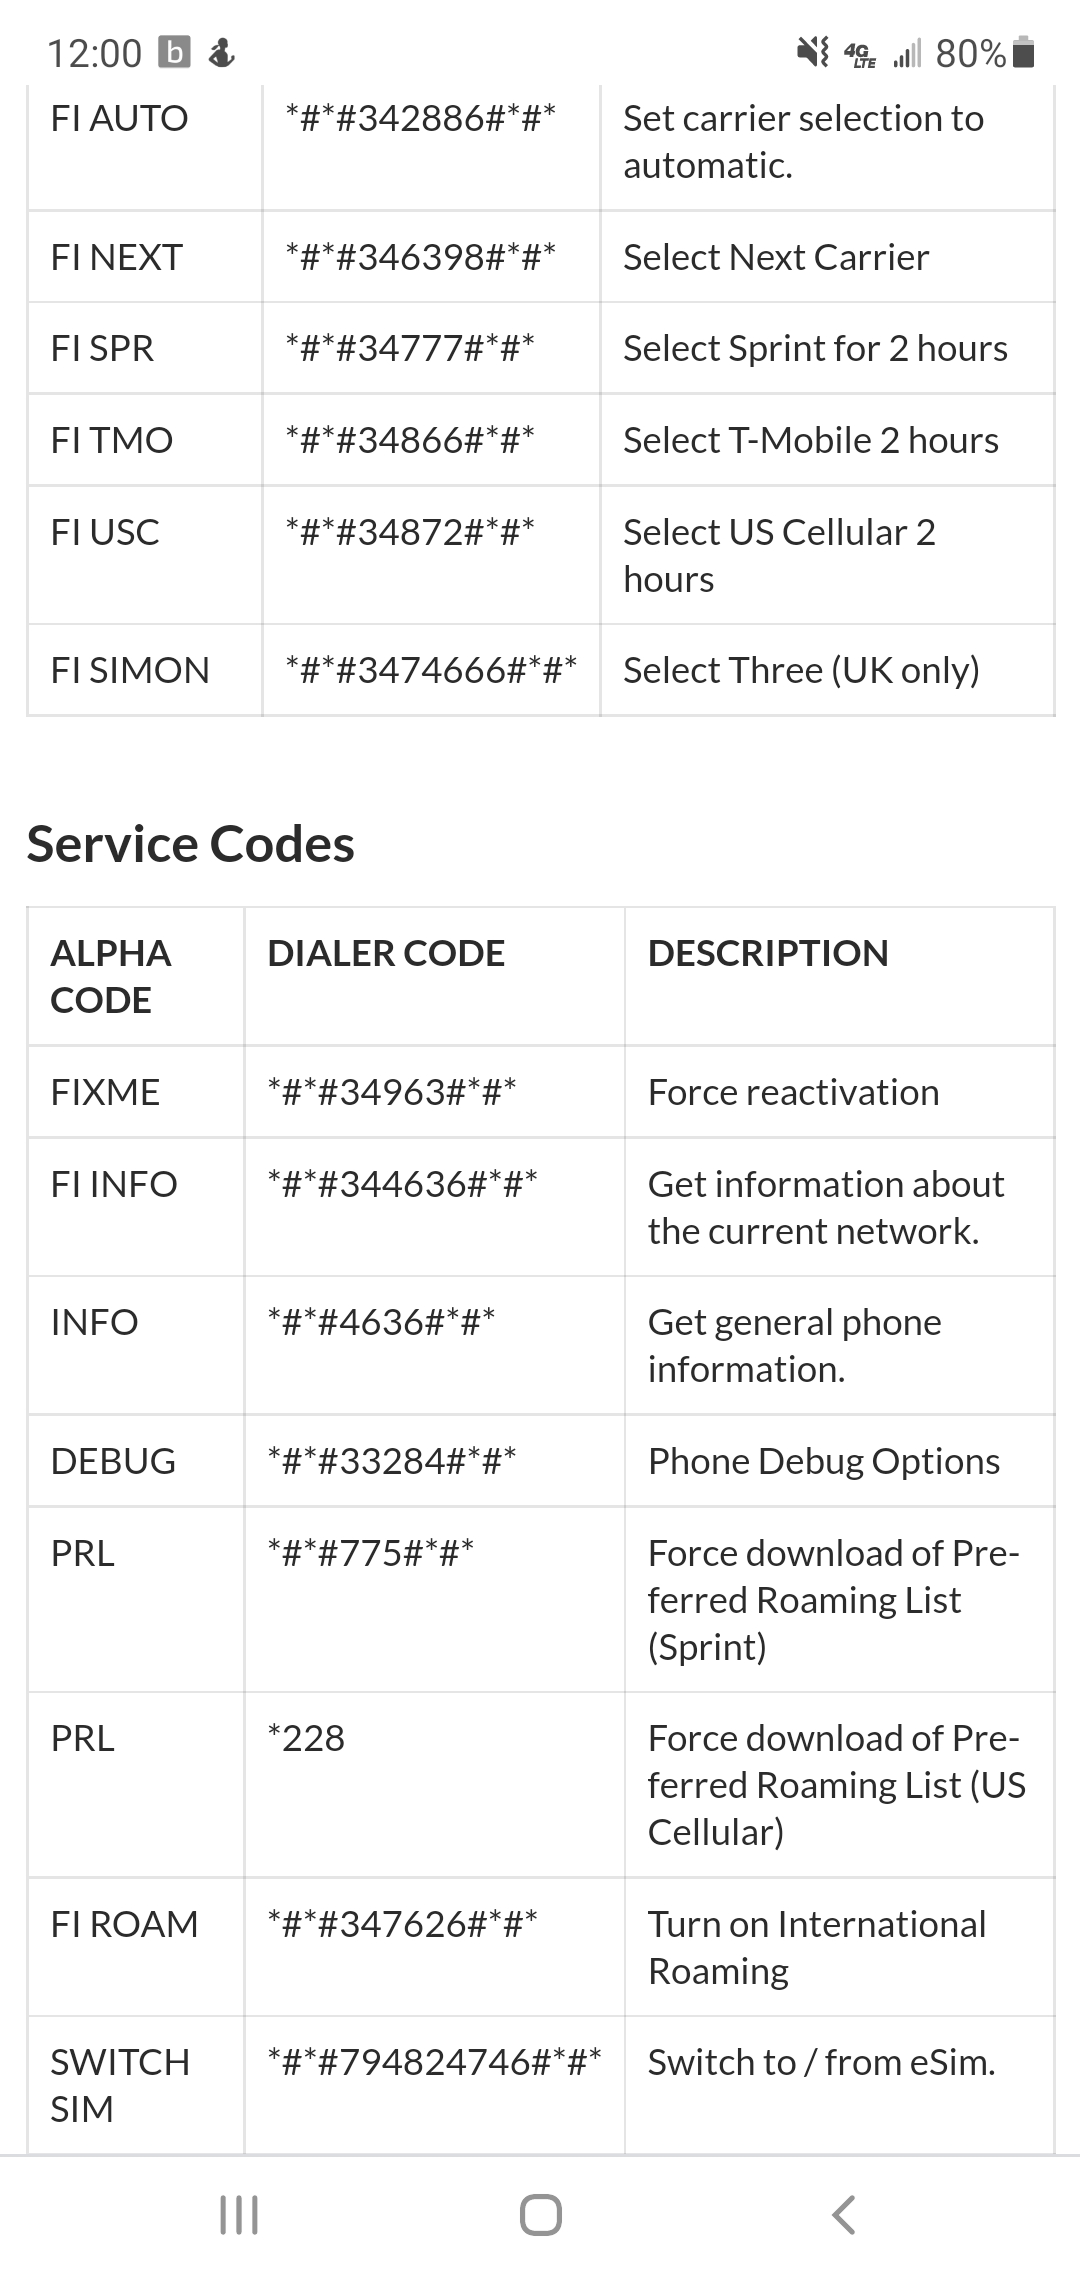Tap the FI AUTO dialer code
Viewport: 1080px width, 2280px height.
pyautogui.click(x=420, y=118)
